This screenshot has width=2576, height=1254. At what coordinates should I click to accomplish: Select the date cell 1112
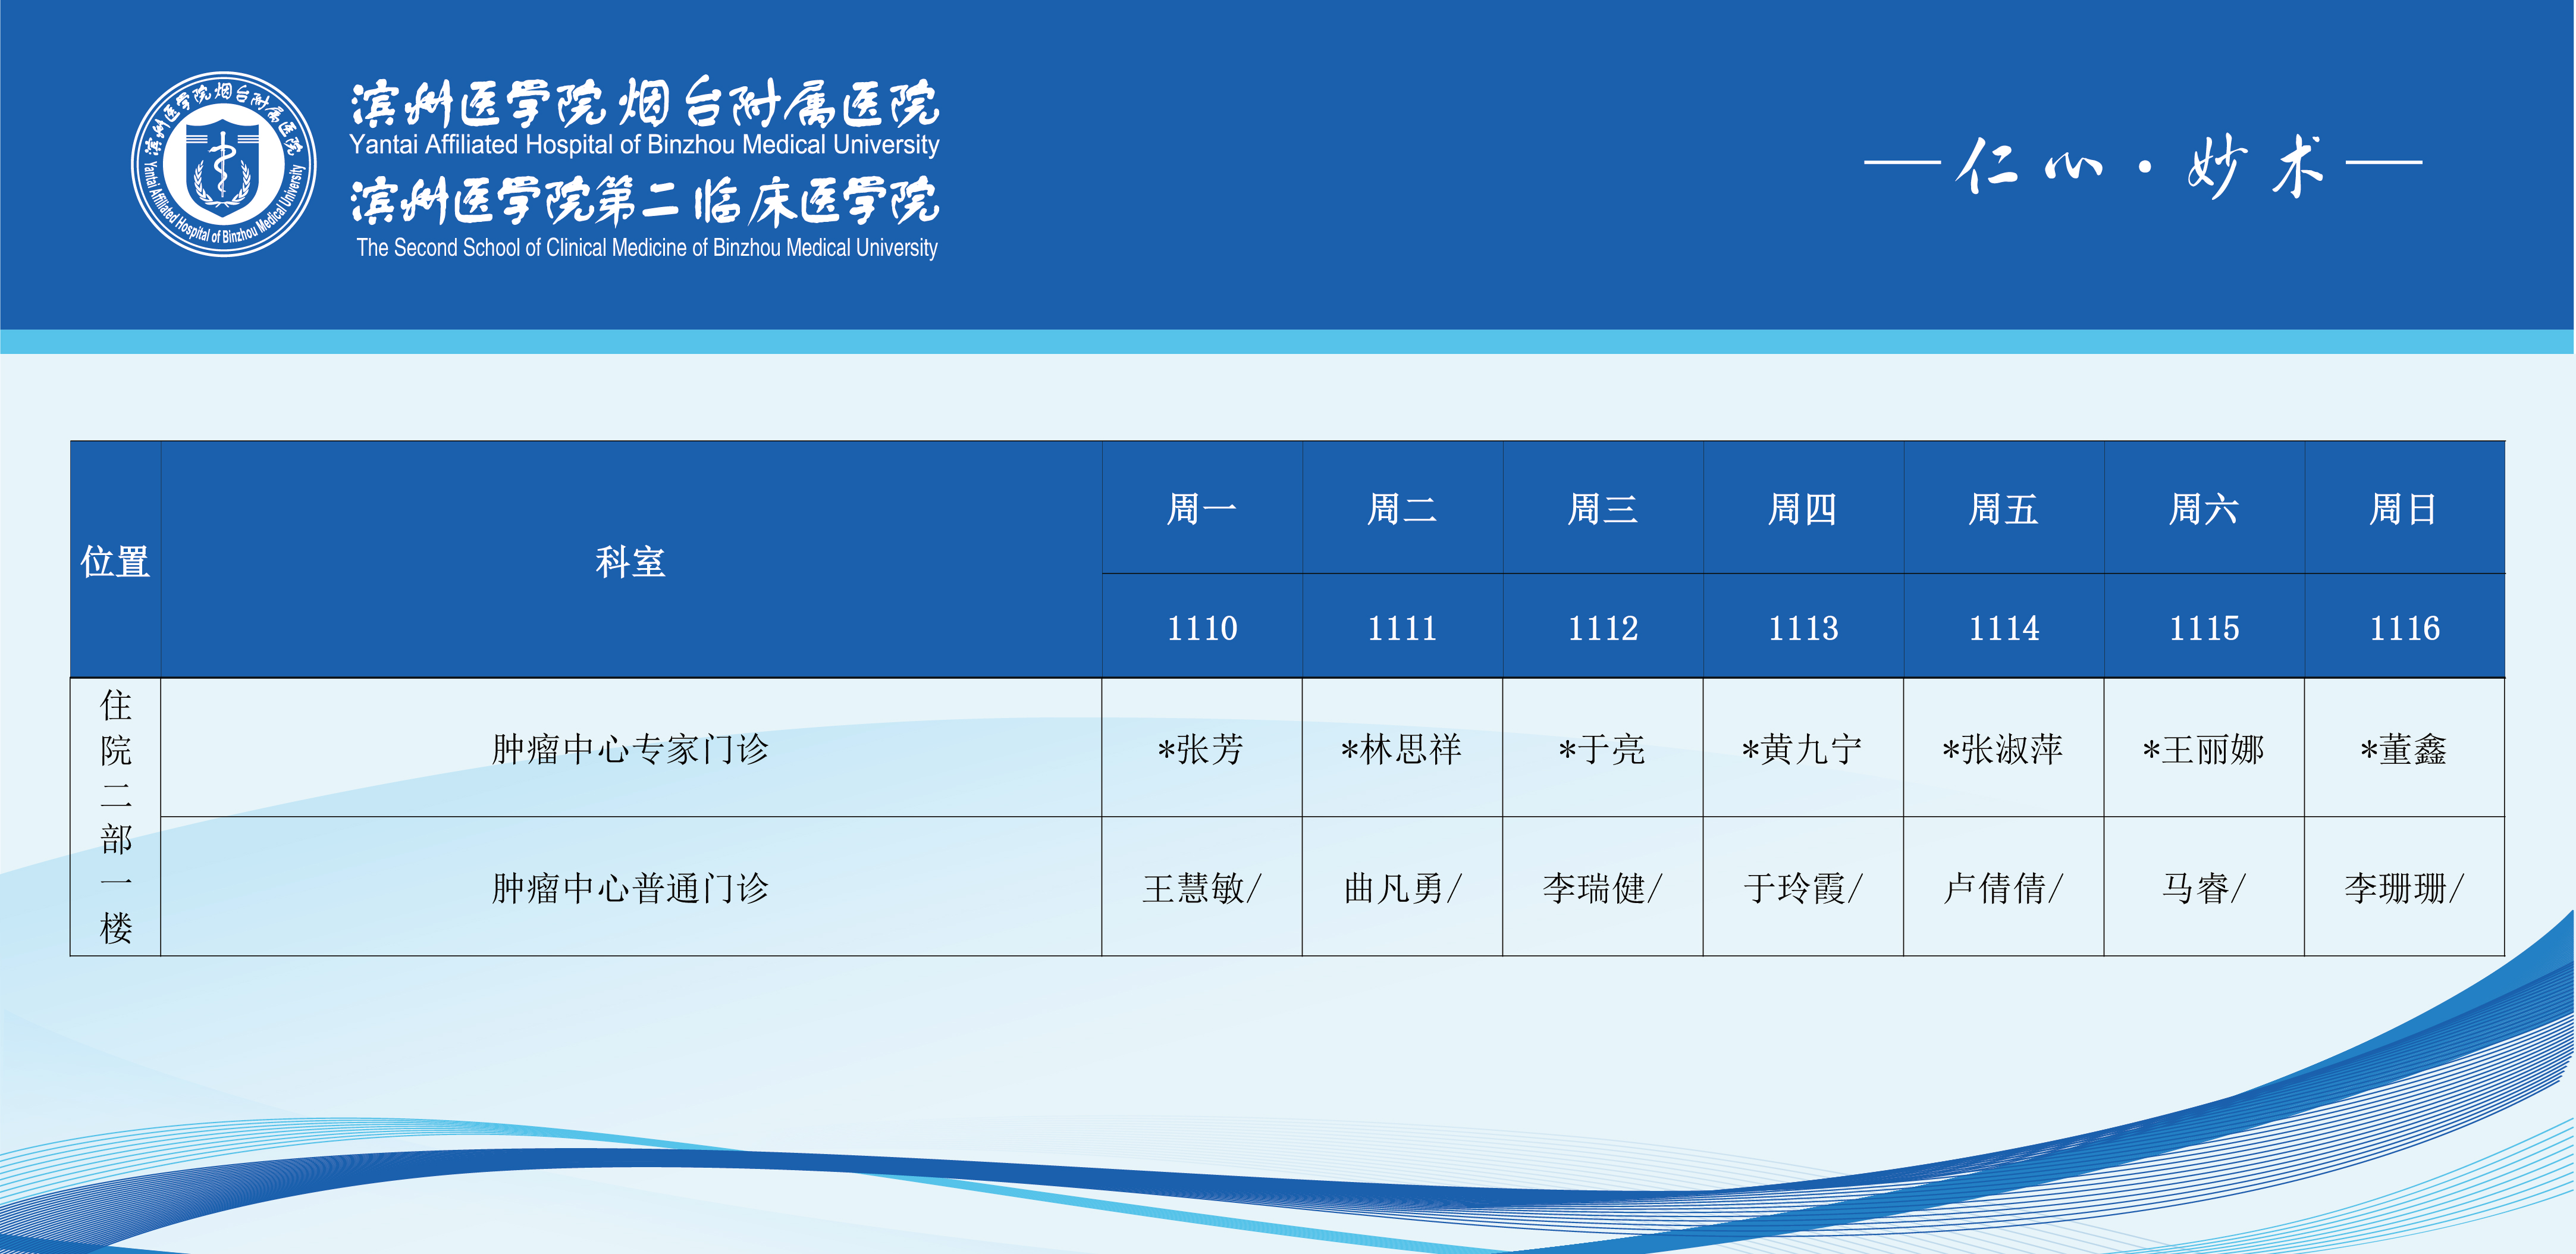coord(1602,628)
